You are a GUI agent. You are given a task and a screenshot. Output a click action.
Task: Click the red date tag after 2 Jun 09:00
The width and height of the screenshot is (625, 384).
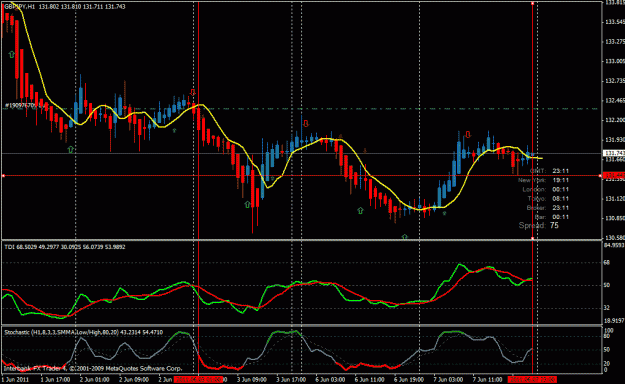click(x=199, y=379)
